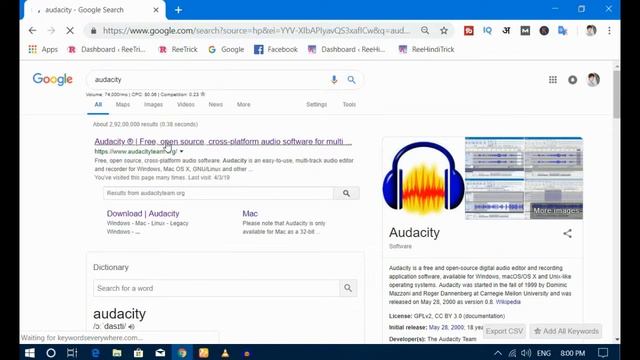Screen dimensions: 640x360
Task: Open the M extension icon
Action: point(525,31)
